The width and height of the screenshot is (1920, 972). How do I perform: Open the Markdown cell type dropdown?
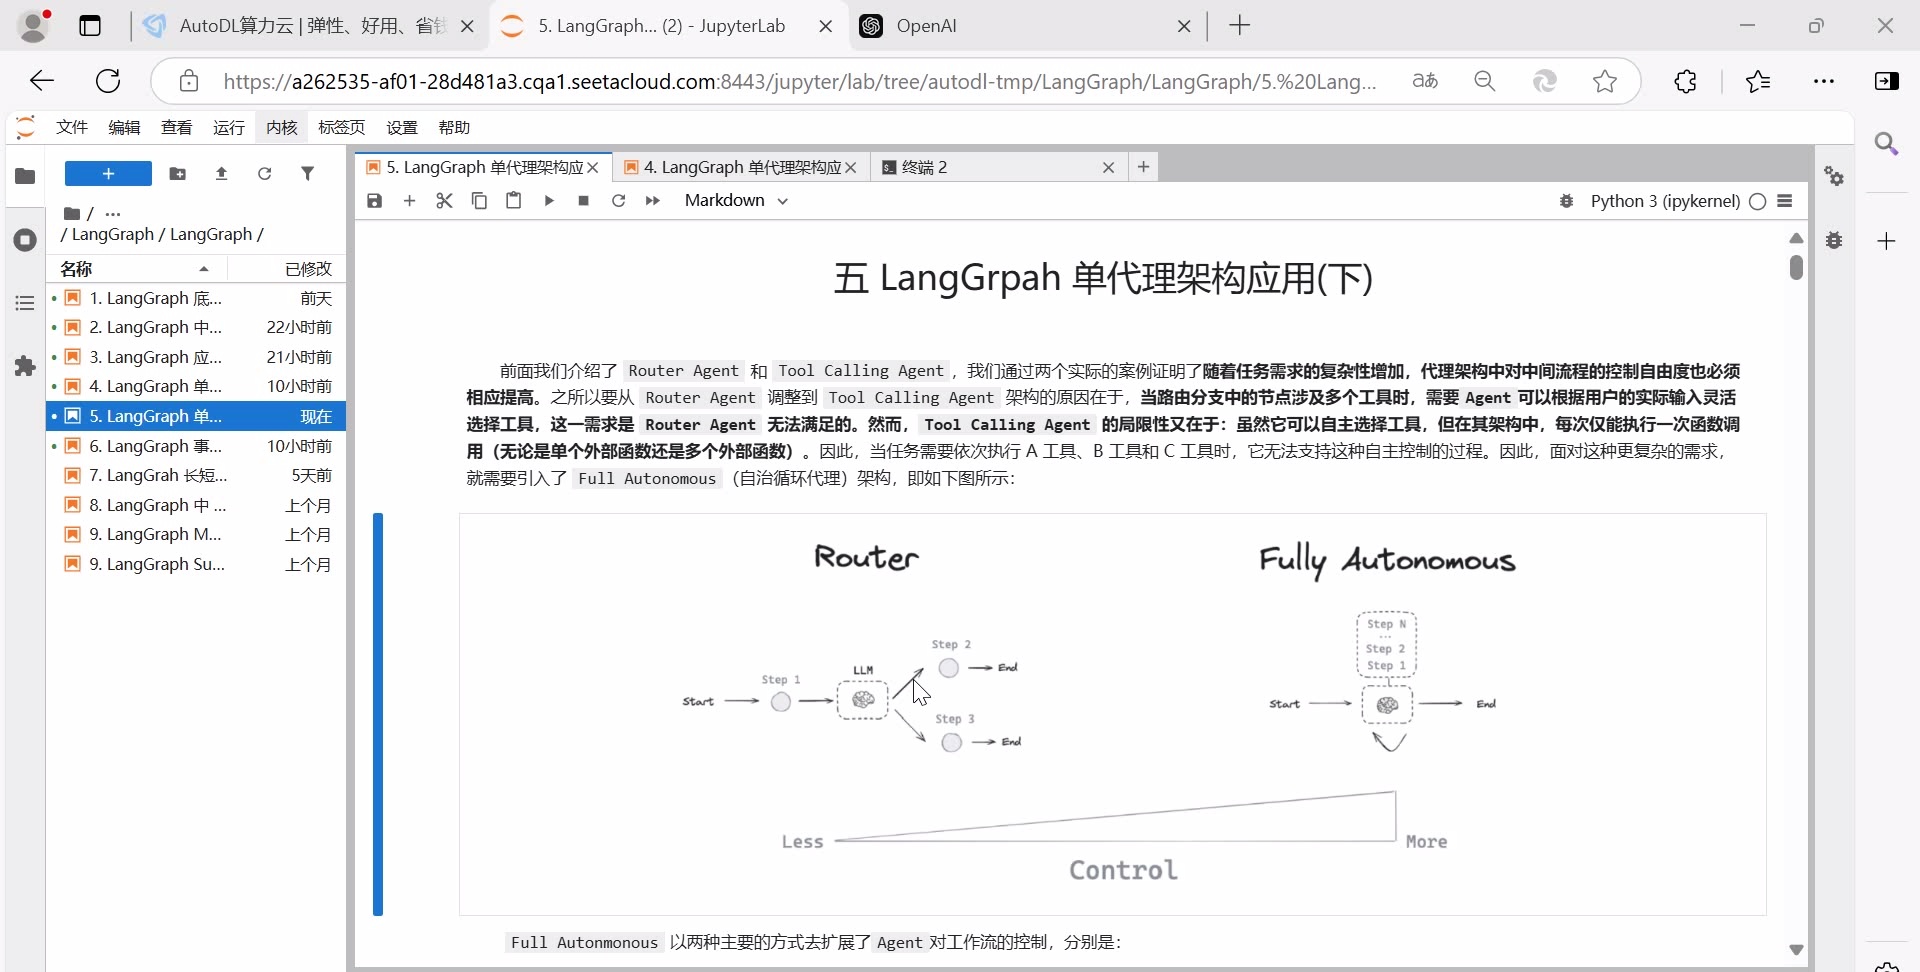[736, 200]
